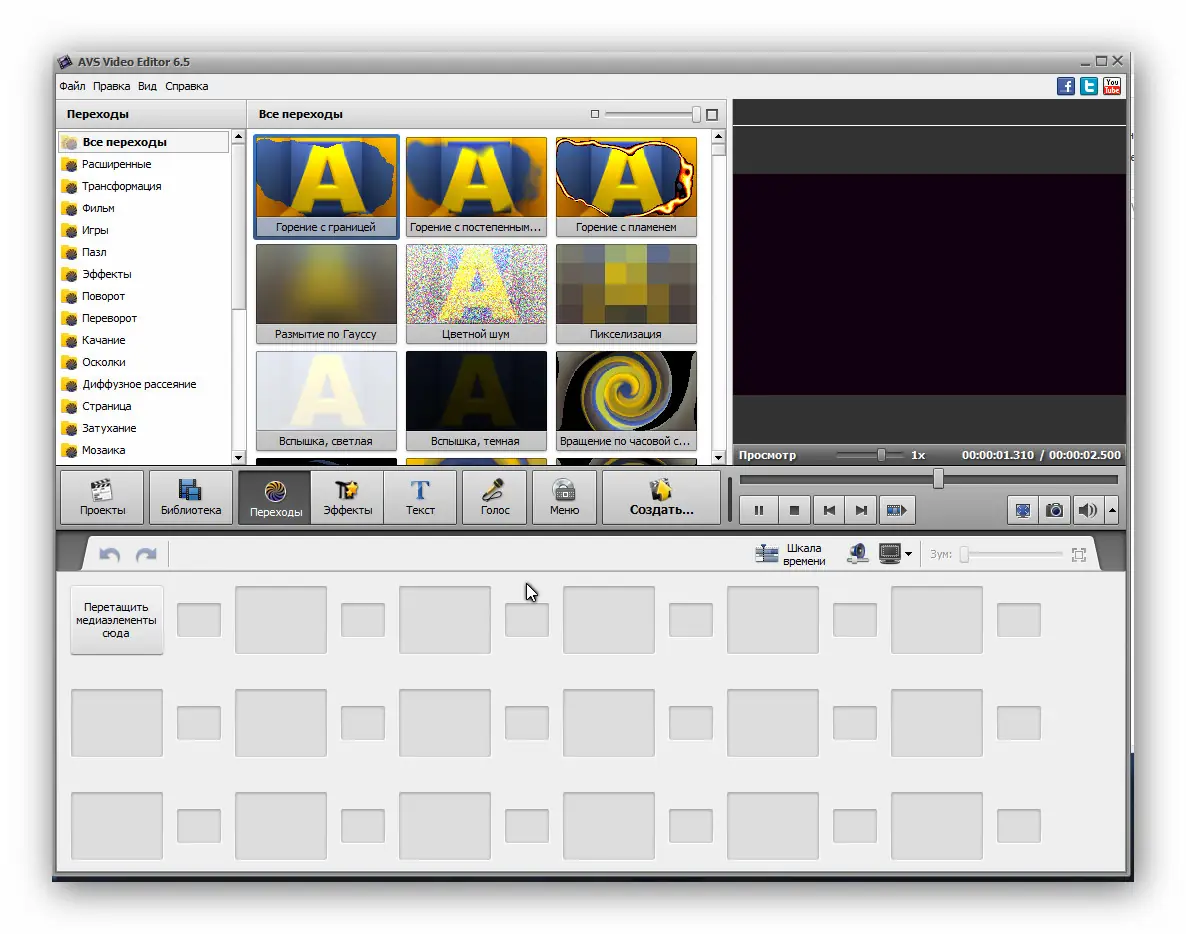Image resolution: width=1186 pixels, height=934 pixels.
Task: Select Пикселизация transition thumbnail
Action: [626, 293]
